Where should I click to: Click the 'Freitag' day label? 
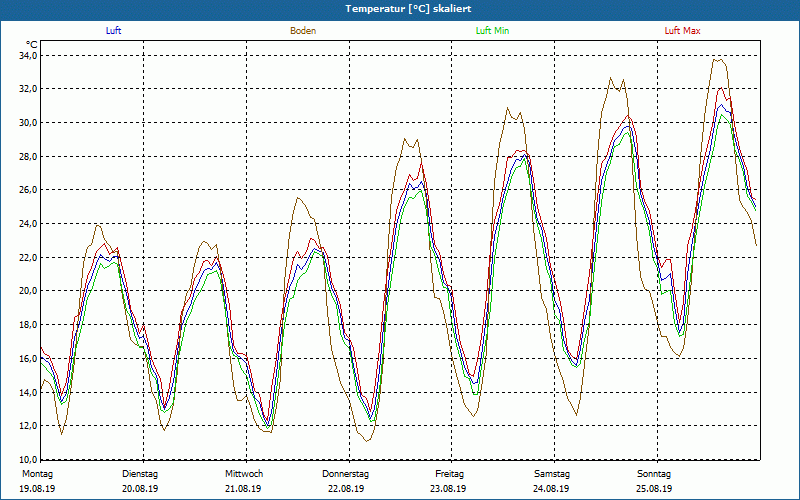coord(449,474)
